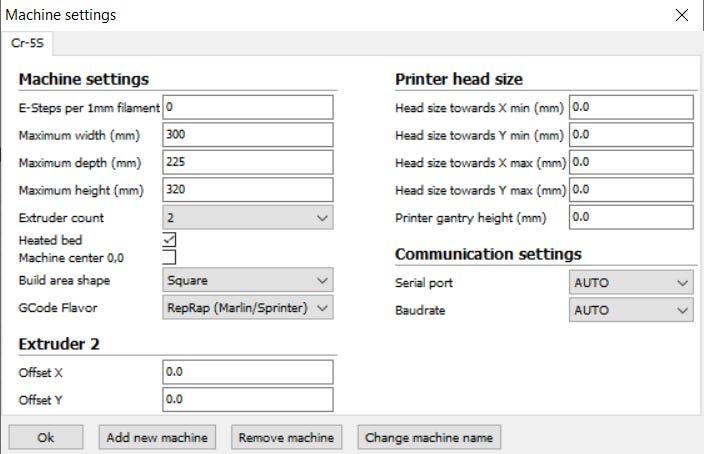Image resolution: width=704 pixels, height=454 pixels.
Task: Close the Machine settings dialog
Action: tap(682, 15)
